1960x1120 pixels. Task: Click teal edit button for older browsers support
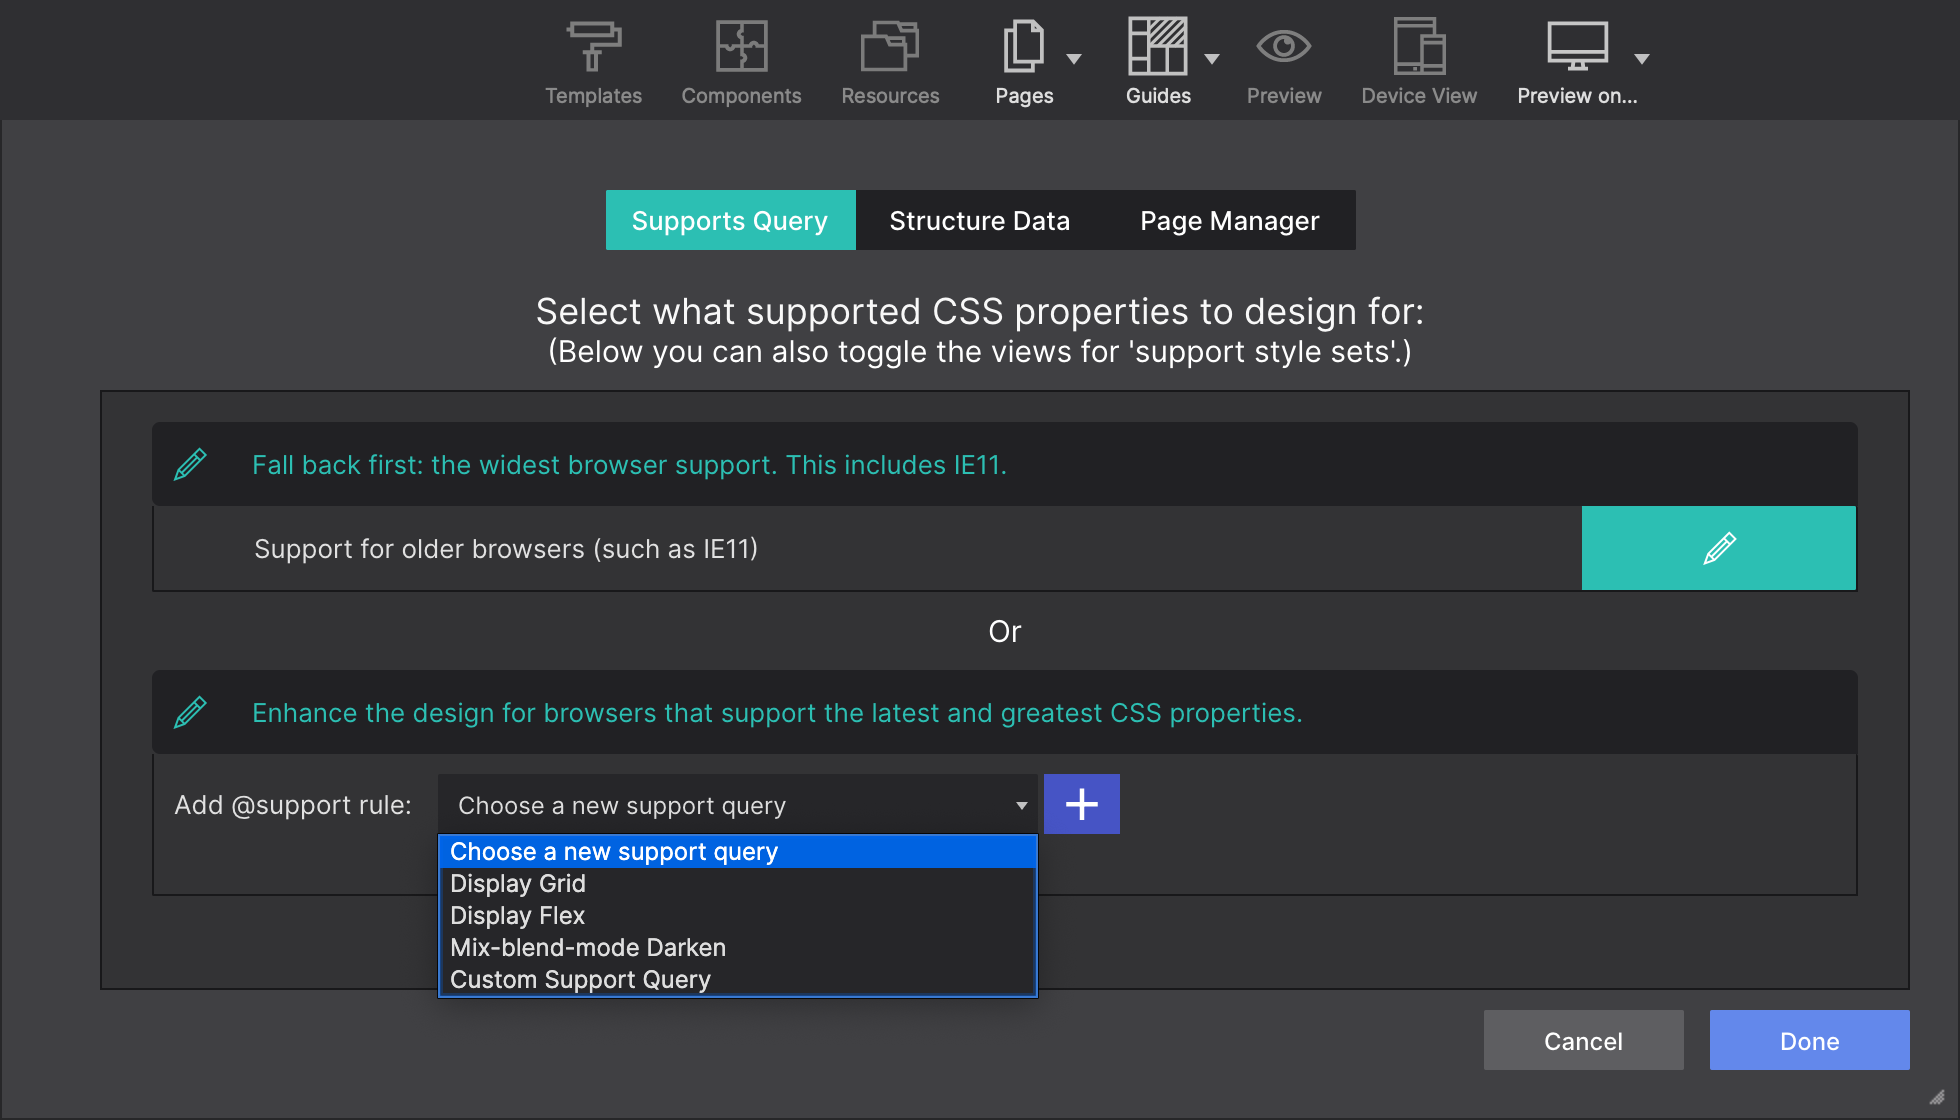coord(1719,548)
